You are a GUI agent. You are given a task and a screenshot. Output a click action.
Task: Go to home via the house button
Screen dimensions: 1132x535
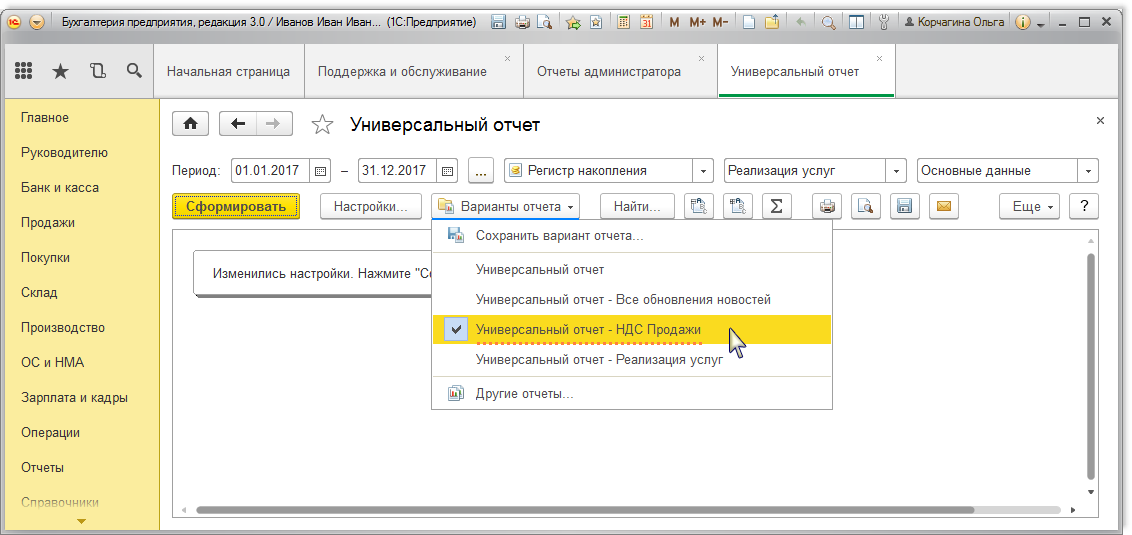click(x=191, y=124)
